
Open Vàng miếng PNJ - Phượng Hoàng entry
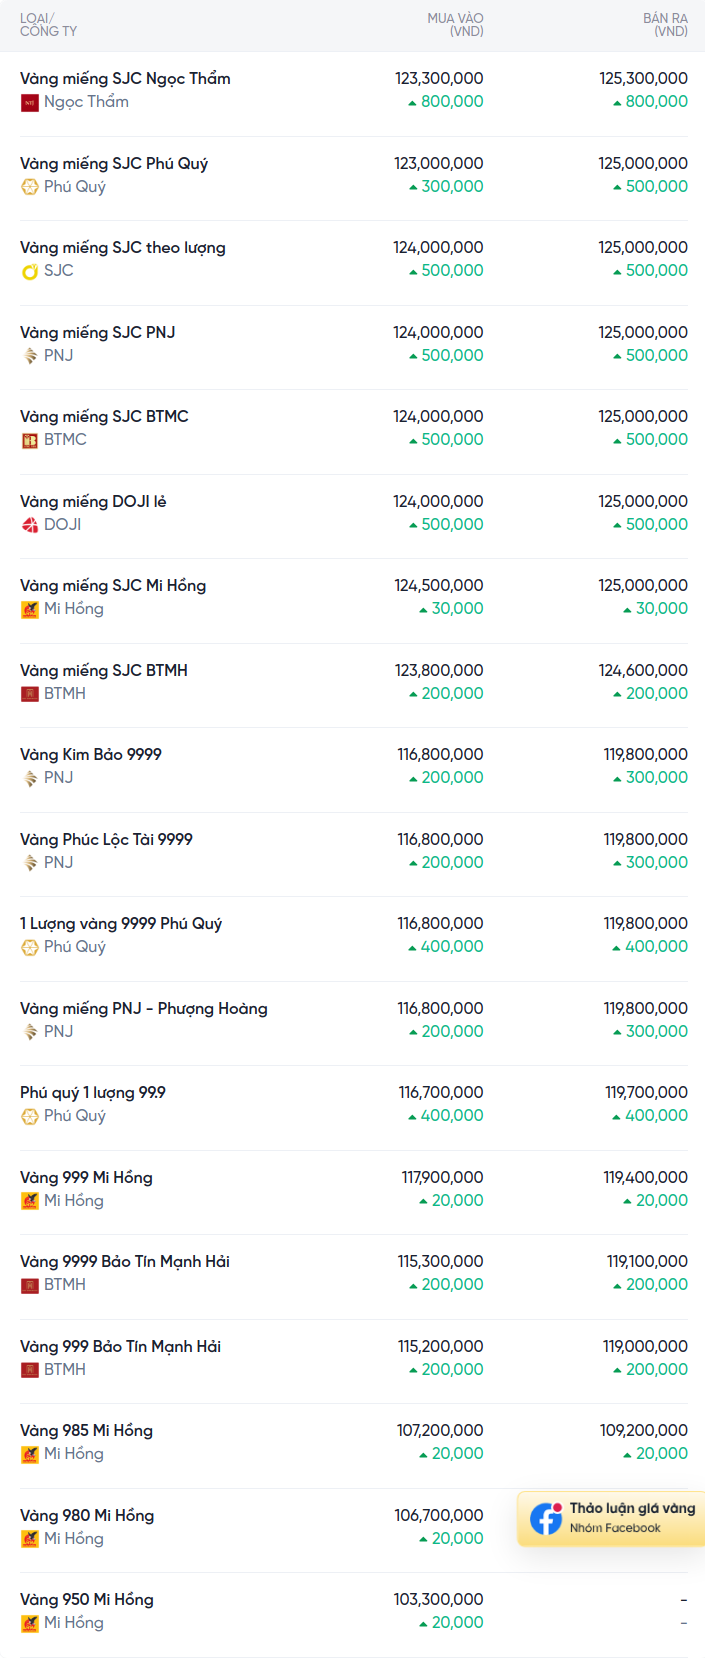(144, 1009)
